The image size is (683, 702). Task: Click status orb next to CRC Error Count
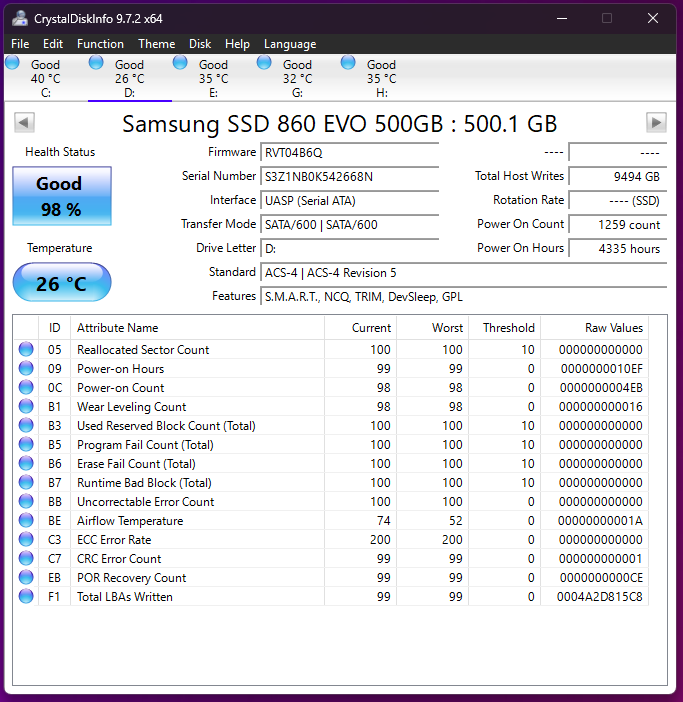tap(26, 559)
